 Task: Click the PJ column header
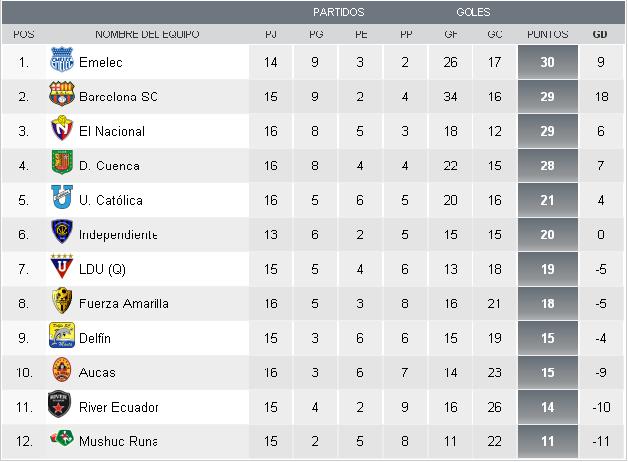272,34
